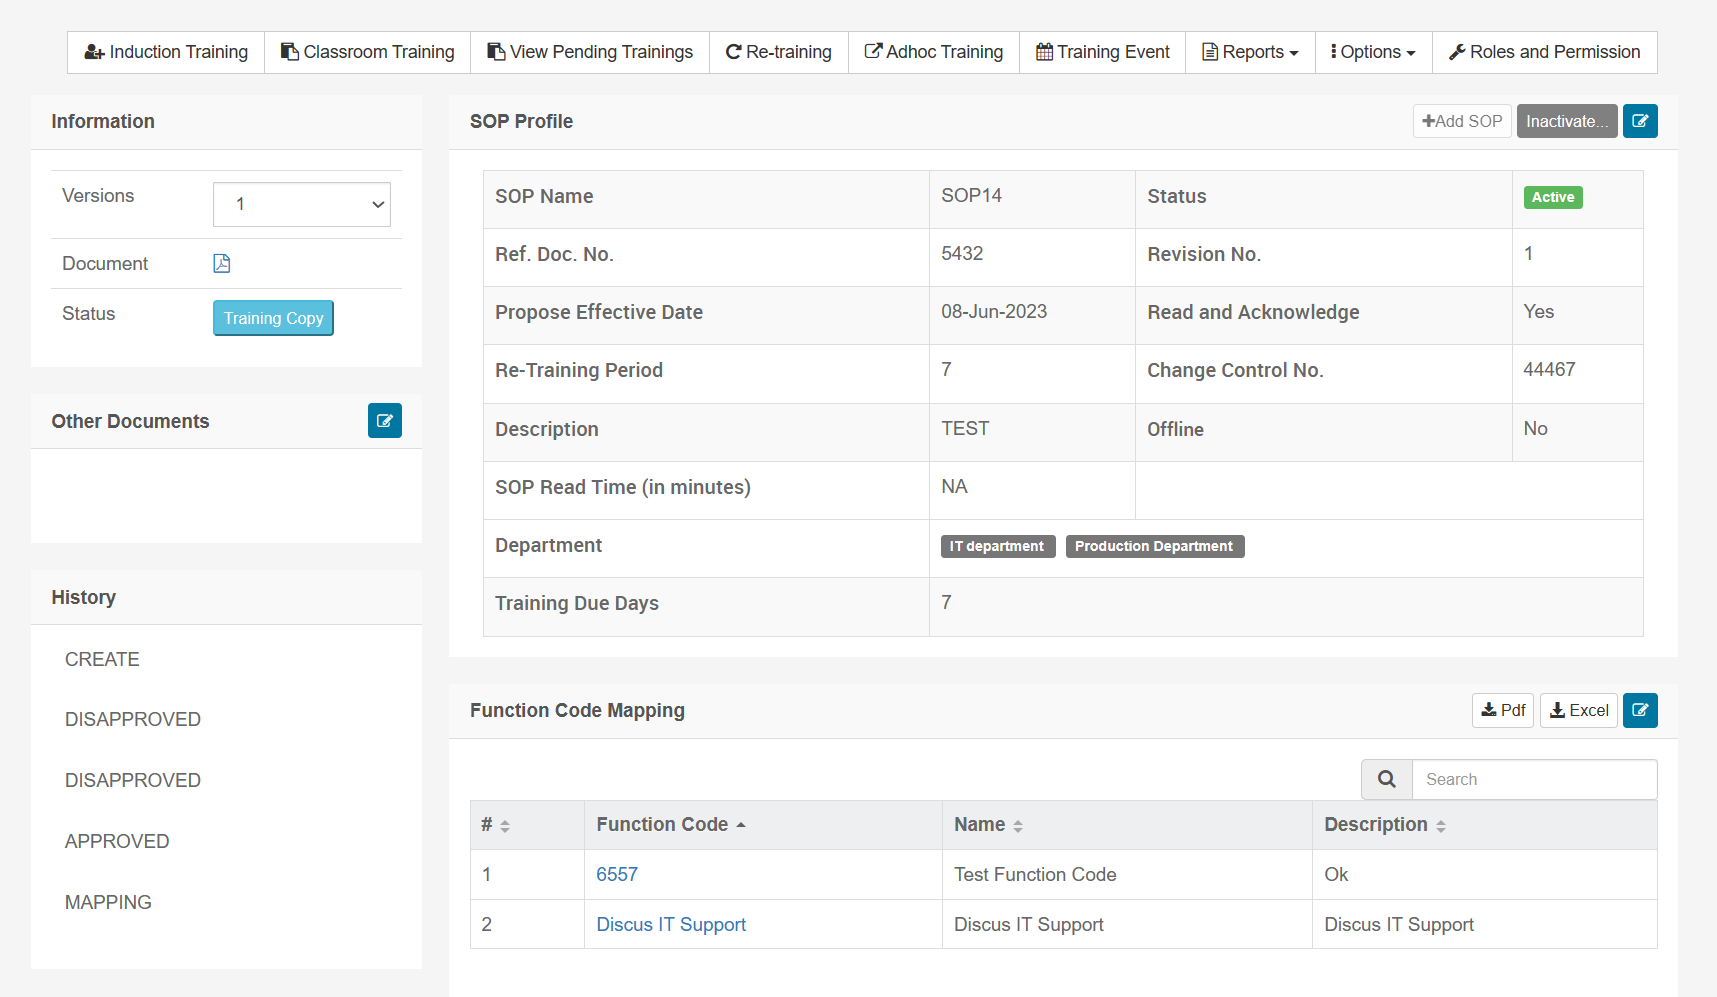Screen dimensions: 1717x997
Task: Click Change Control No. value 44467
Action: pyautogui.click(x=1549, y=370)
